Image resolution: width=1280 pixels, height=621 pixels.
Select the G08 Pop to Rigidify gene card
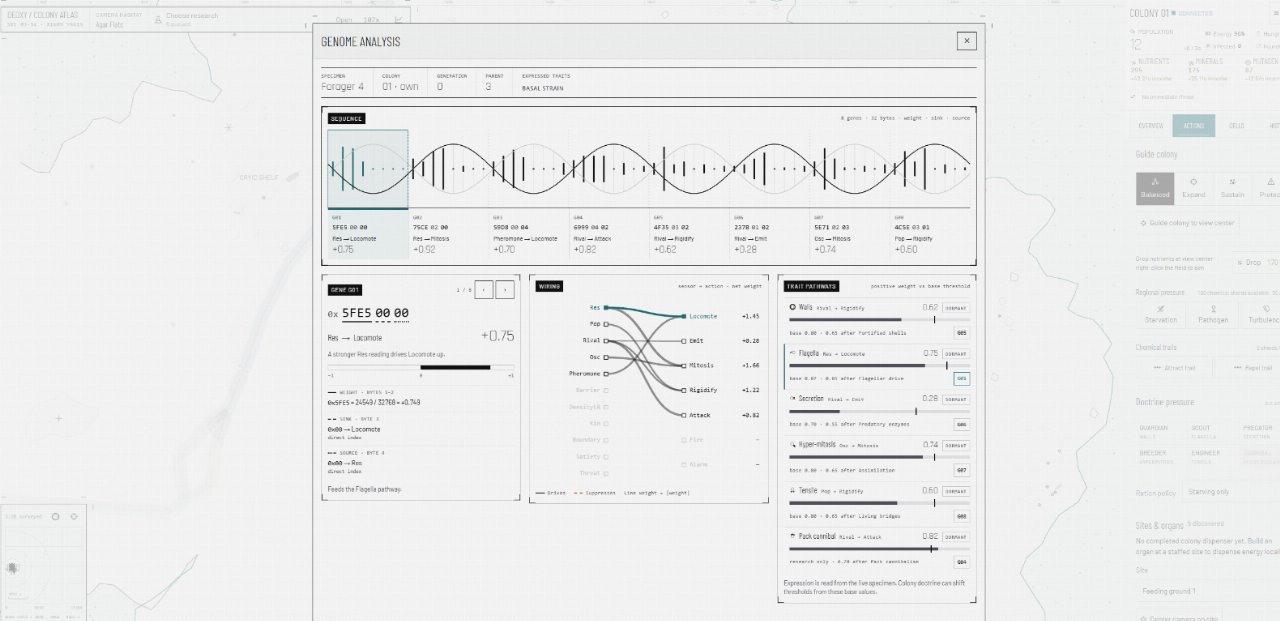coord(928,236)
